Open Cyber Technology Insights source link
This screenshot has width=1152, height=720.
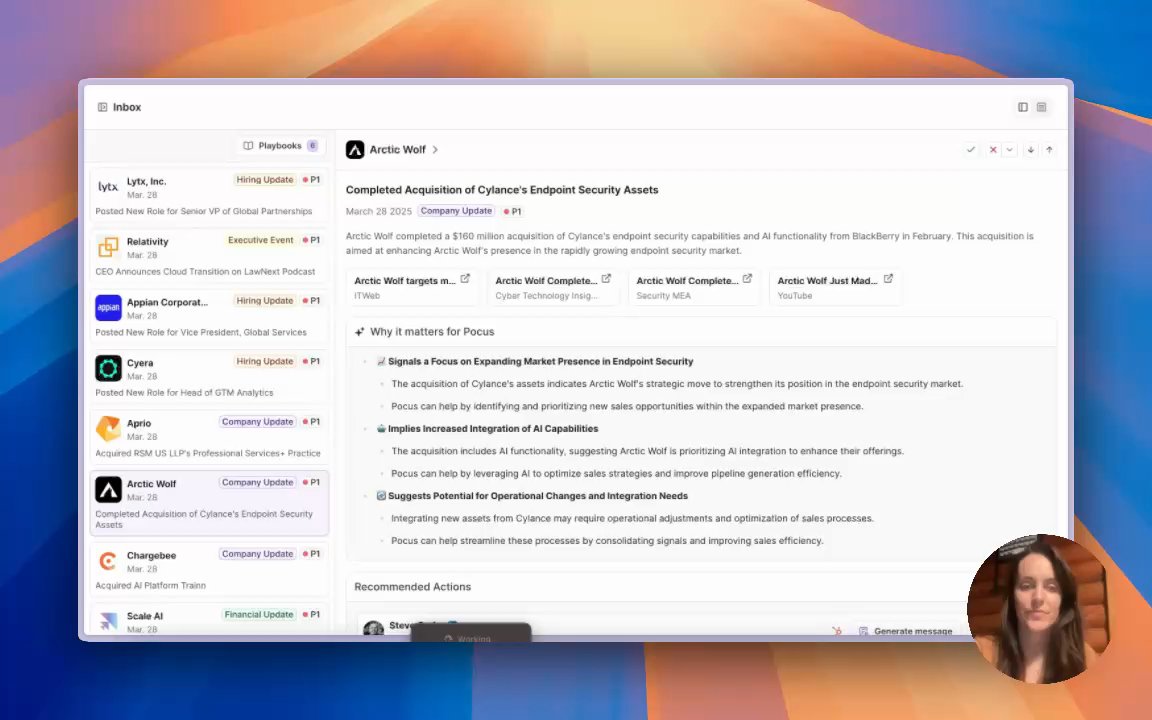point(553,287)
